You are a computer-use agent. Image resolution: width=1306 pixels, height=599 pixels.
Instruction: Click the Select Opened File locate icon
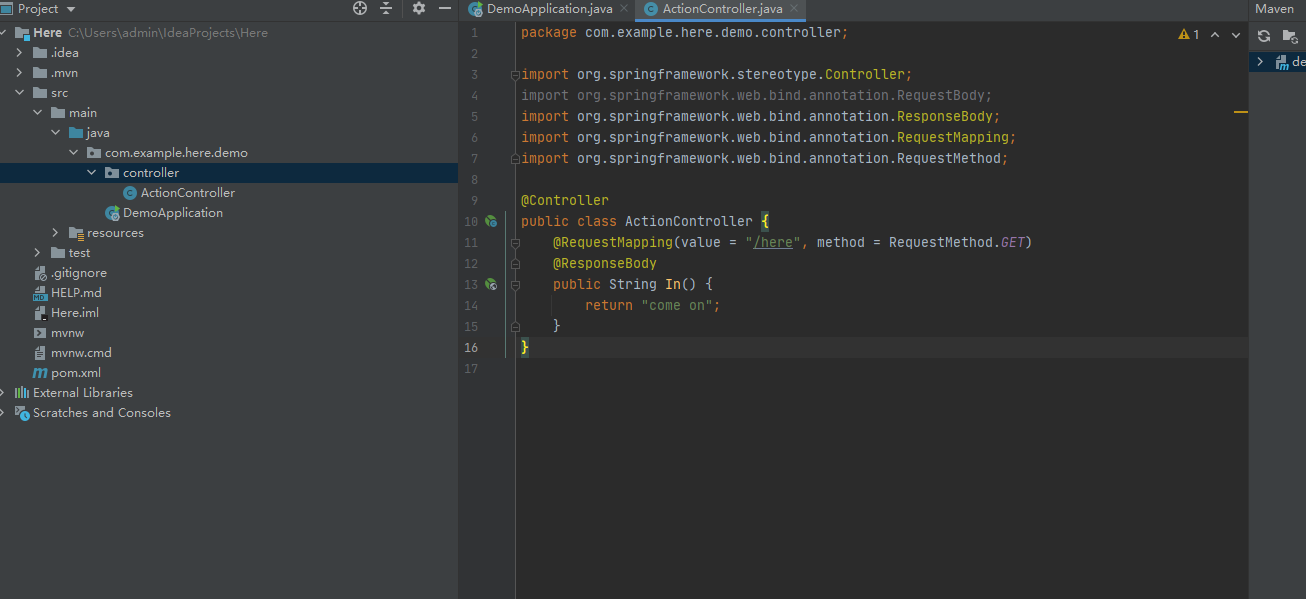pyautogui.click(x=360, y=9)
